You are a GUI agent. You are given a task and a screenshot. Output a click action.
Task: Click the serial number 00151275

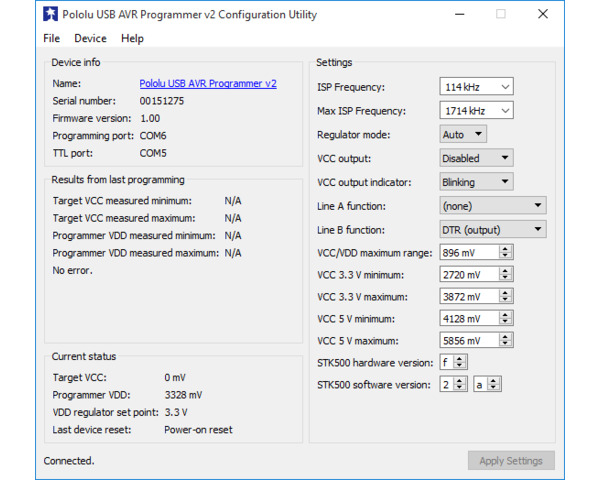tap(161, 101)
